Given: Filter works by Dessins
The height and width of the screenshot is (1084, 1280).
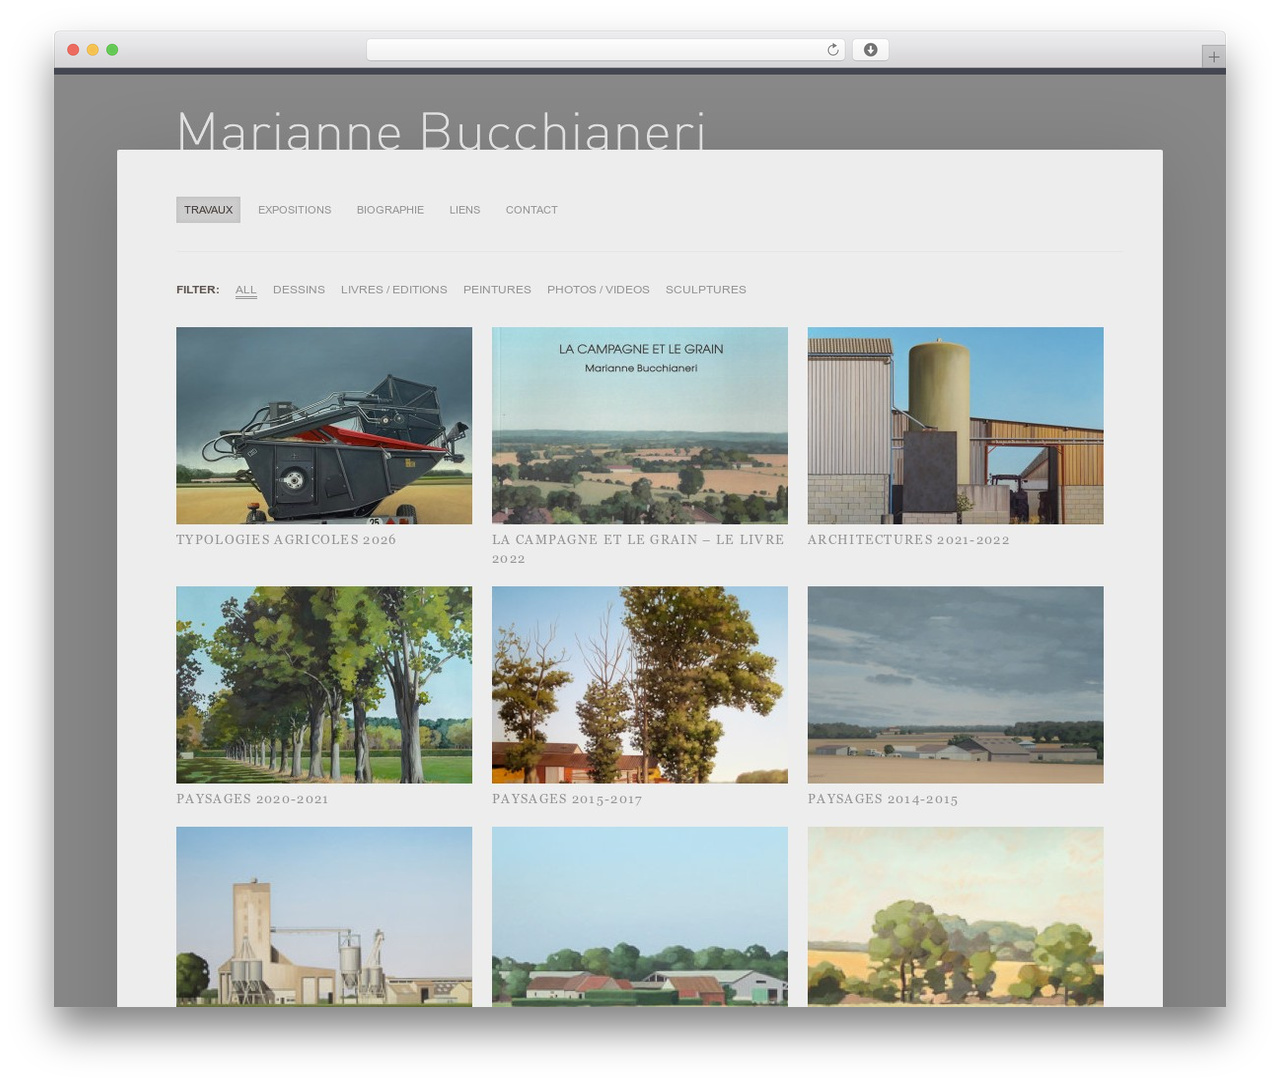Looking at the screenshot, I should click(299, 290).
